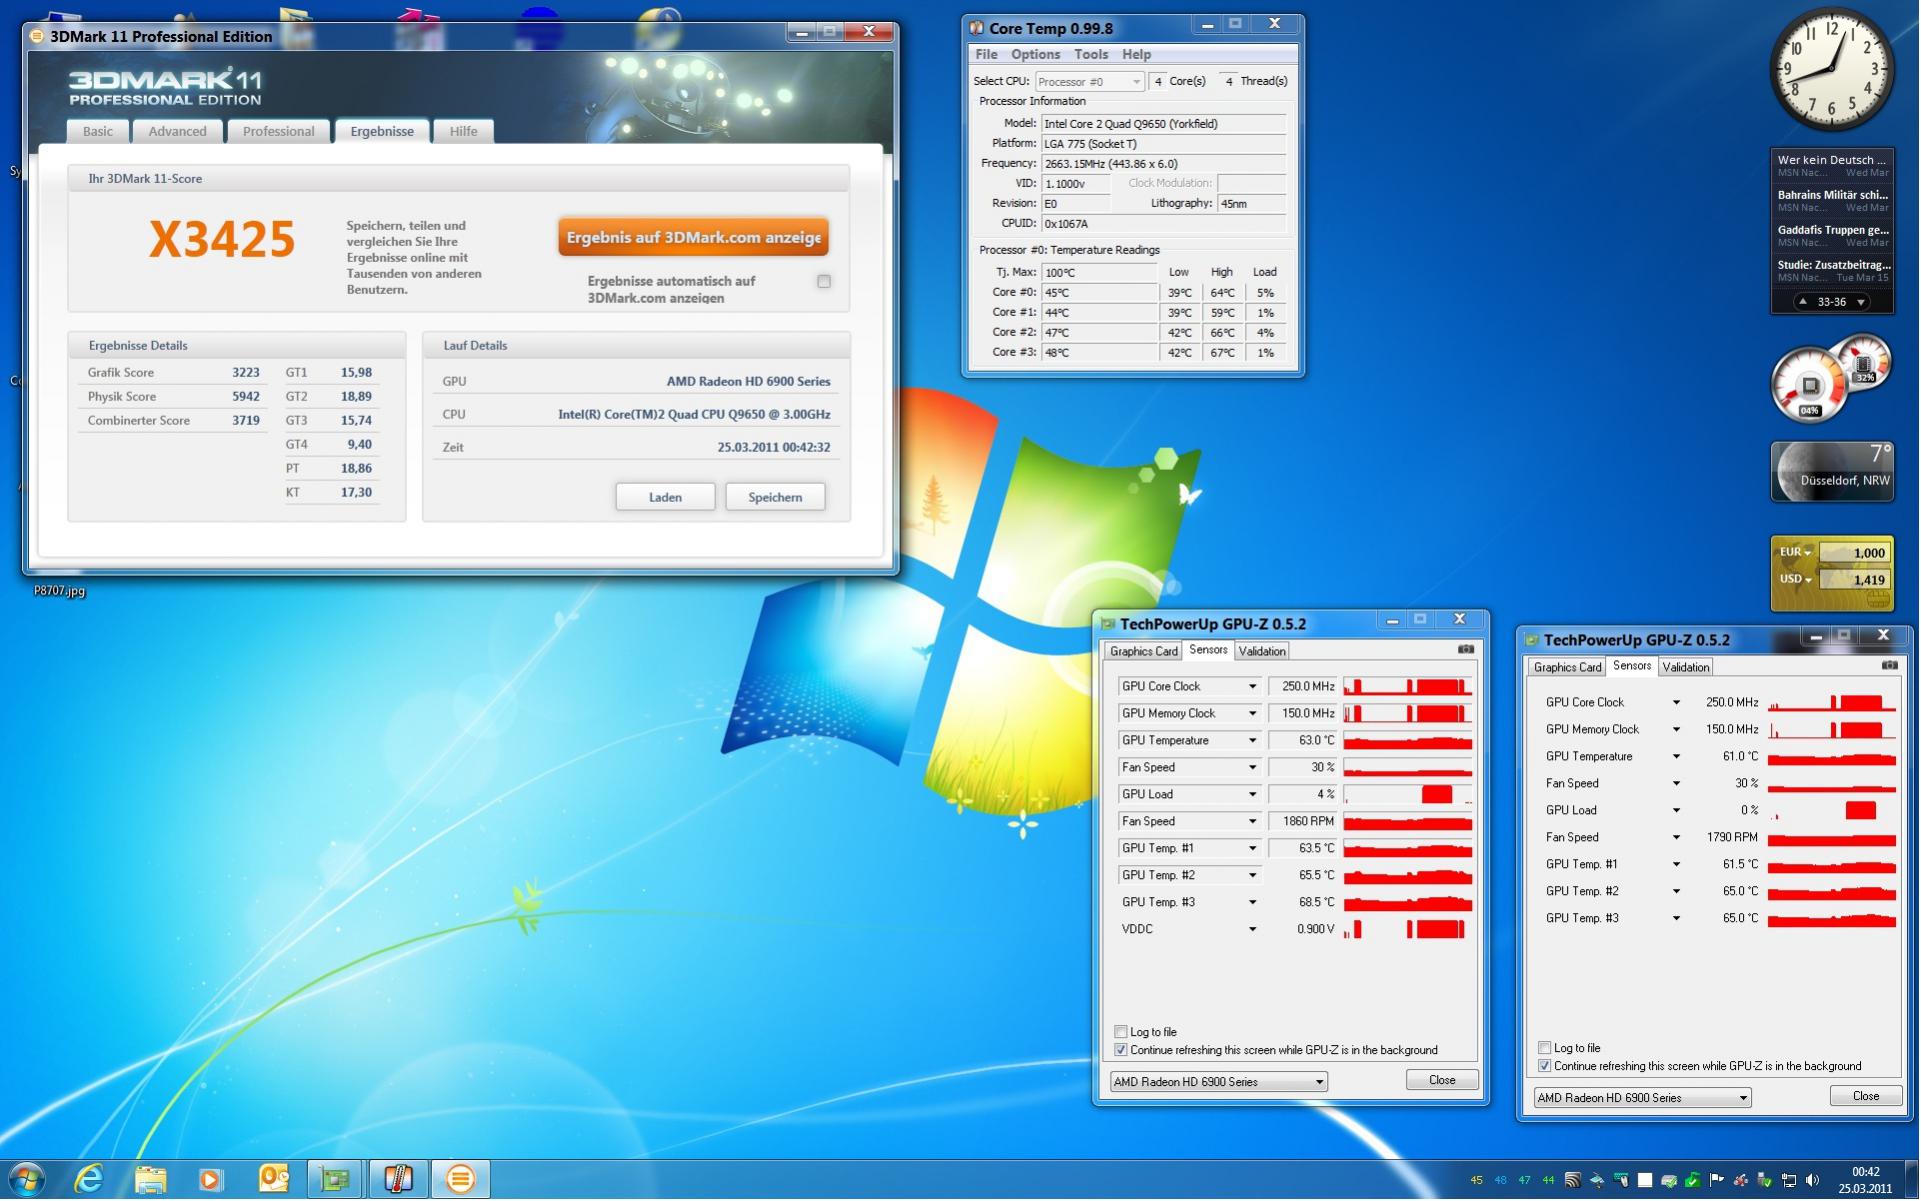1921x1201 pixels.
Task: Select the P8707.jpg desktop file
Action: click(60, 591)
